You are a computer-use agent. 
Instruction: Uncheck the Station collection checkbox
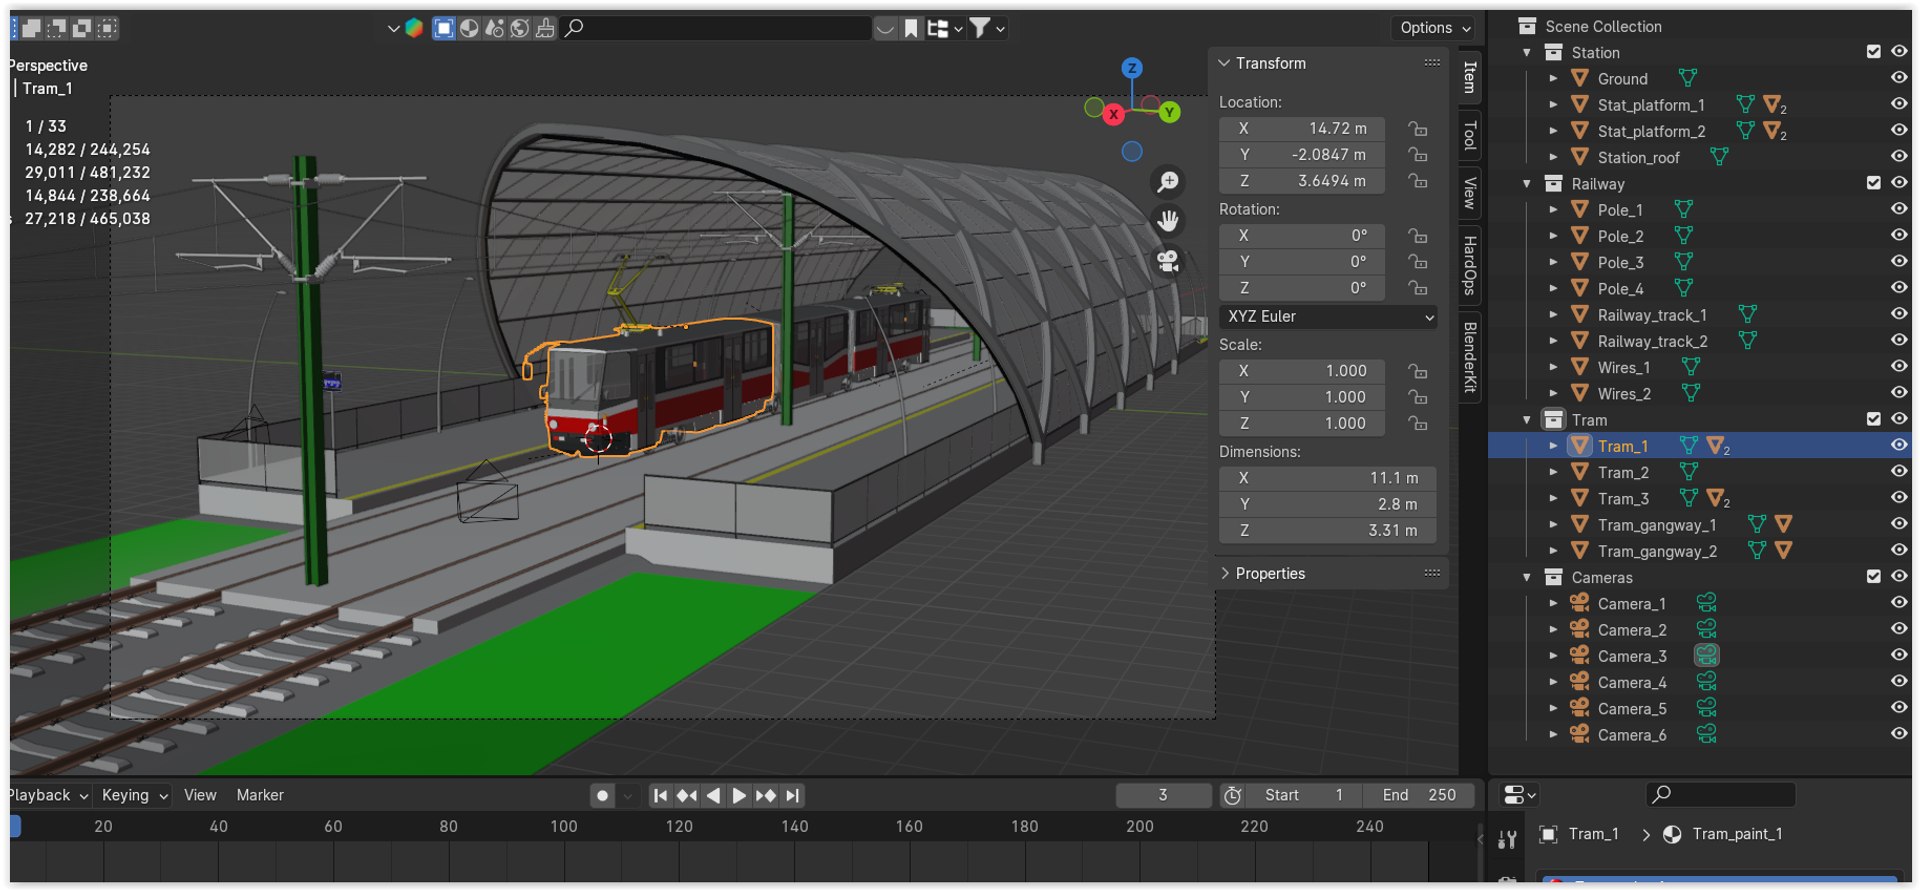[1873, 52]
